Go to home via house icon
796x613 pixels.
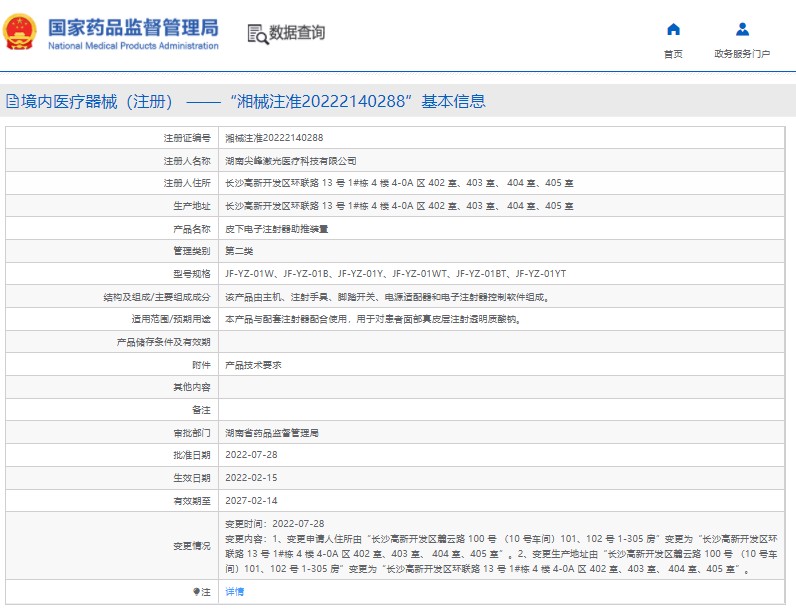pyautogui.click(x=673, y=29)
